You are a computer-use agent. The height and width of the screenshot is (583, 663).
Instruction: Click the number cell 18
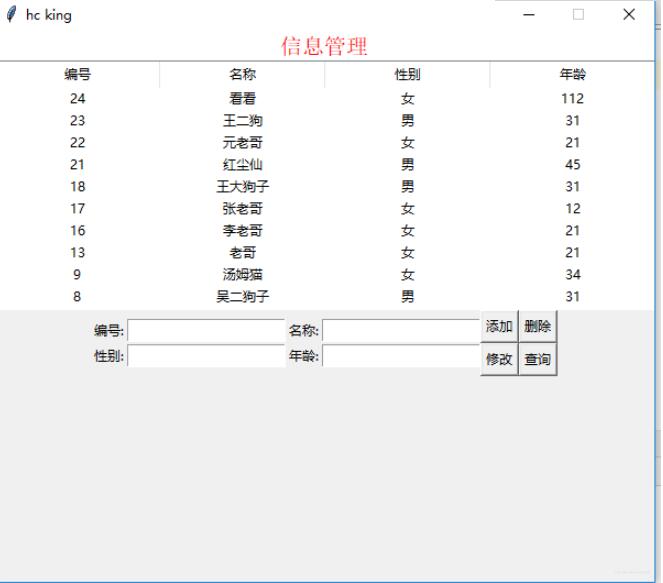pyautogui.click(x=78, y=186)
